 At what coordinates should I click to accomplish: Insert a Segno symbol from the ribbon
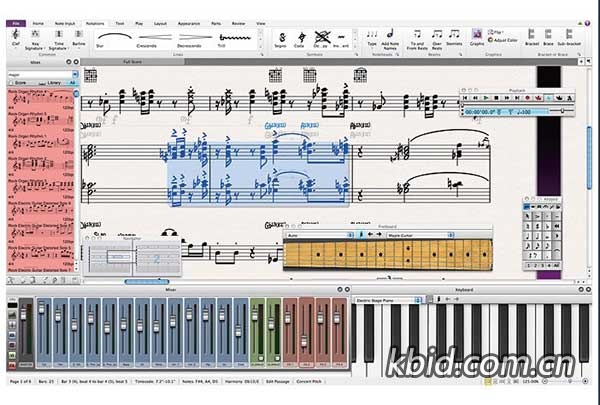[283, 38]
